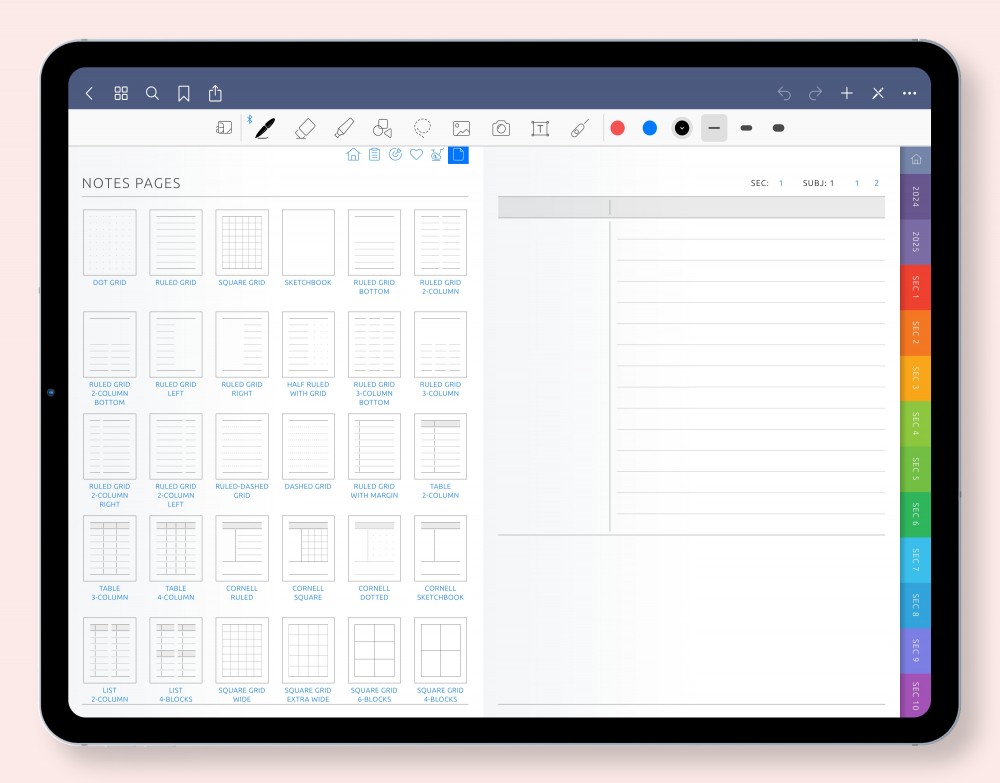
Task: Open the clipboard list page icon
Action: coord(374,154)
